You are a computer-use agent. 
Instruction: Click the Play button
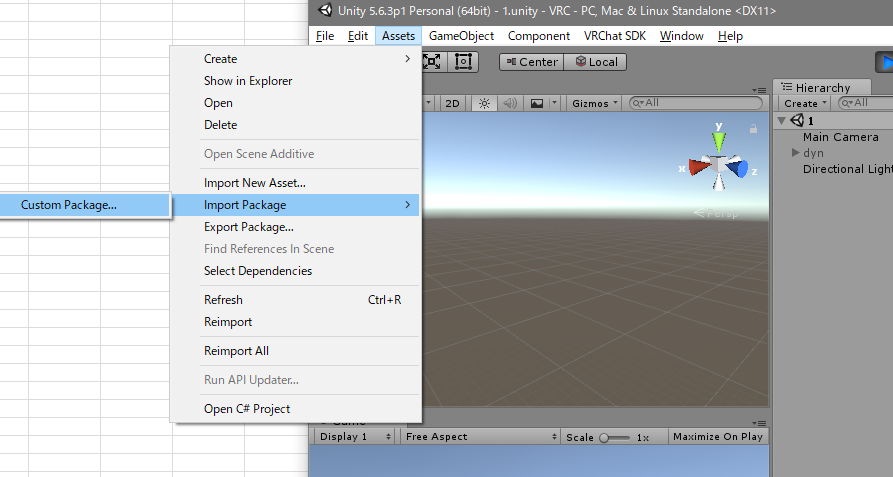point(884,61)
